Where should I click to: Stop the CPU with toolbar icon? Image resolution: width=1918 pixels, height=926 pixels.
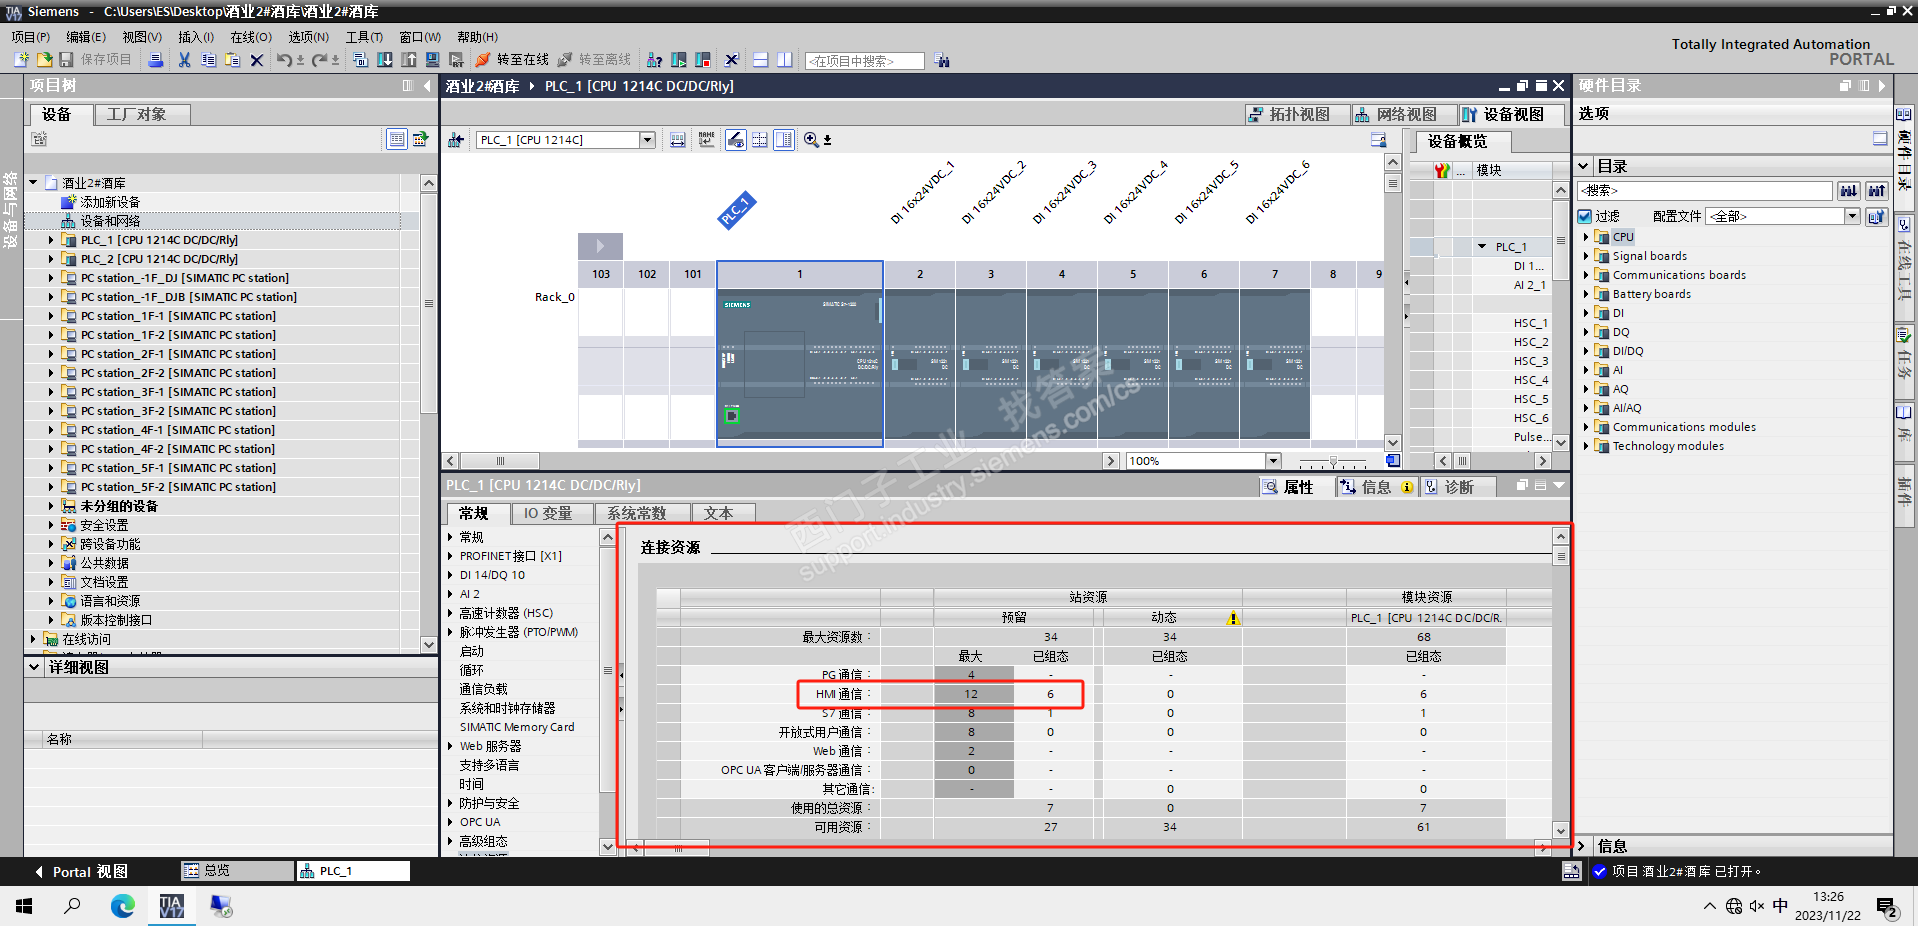coord(703,60)
